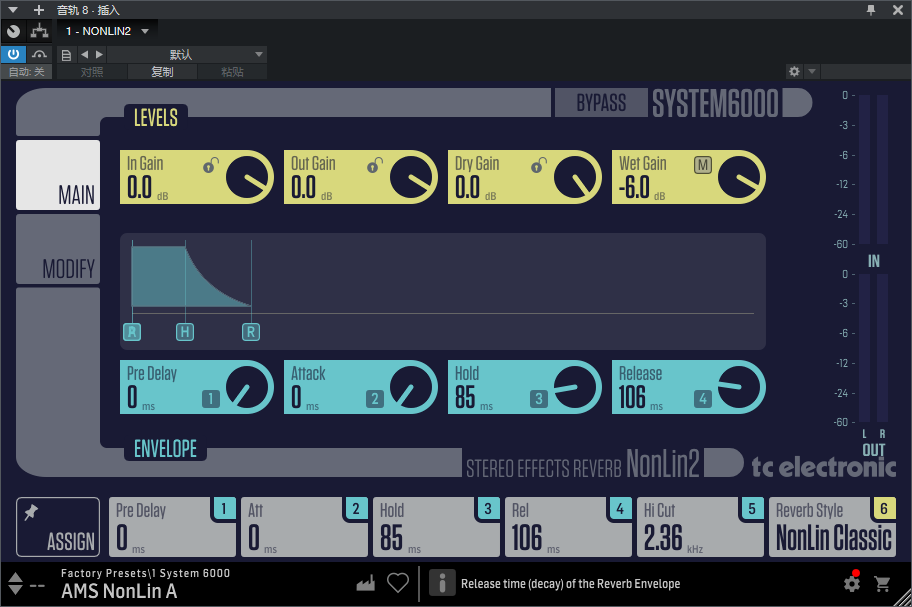Click the OUT level meter
Viewport: 912px width, 607px height.
click(873, 348)
